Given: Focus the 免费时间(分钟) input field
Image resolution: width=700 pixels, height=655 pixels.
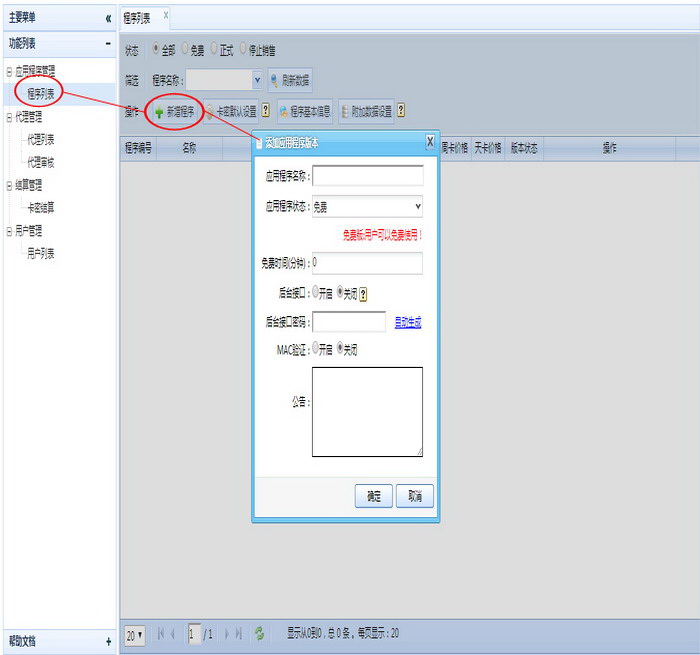Looking at the screenshot, I should coord(367,263).
